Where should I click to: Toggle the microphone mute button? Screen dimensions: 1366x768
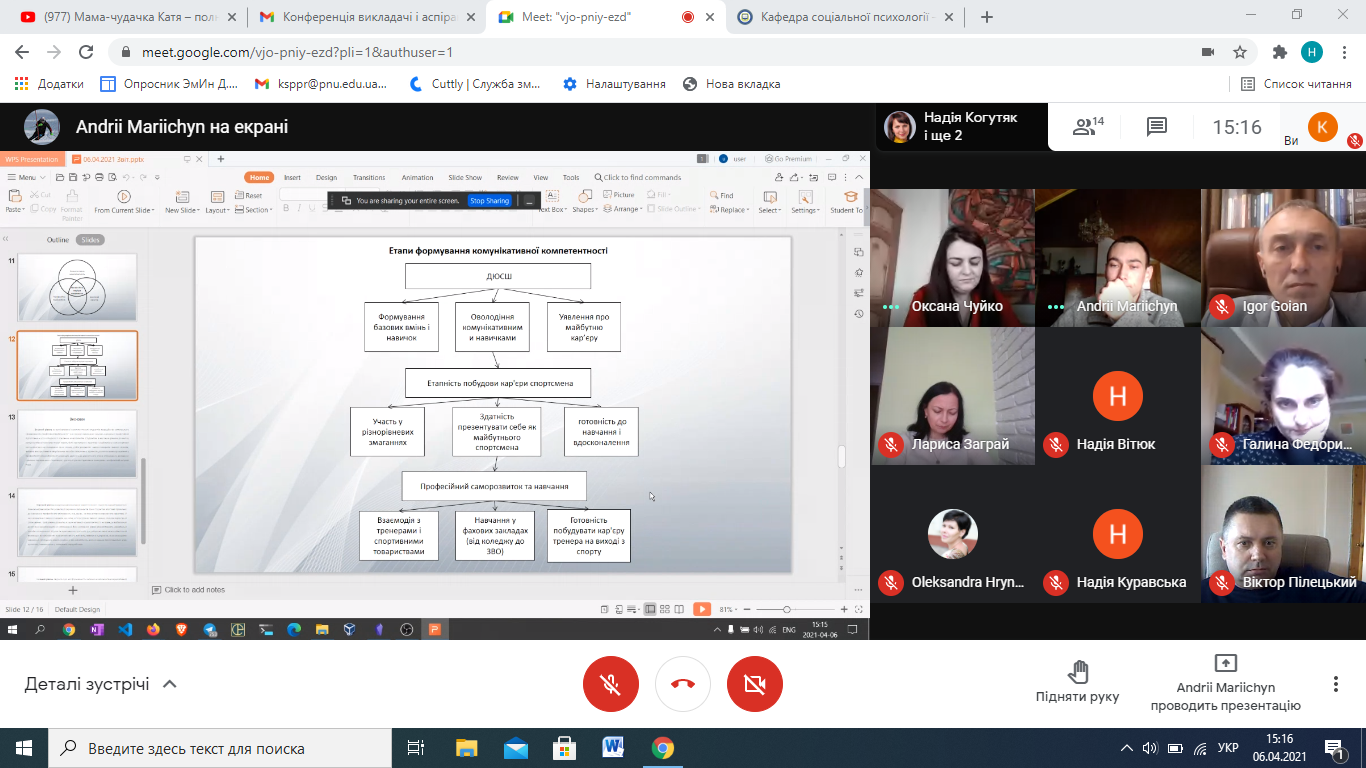pos(610,684)
